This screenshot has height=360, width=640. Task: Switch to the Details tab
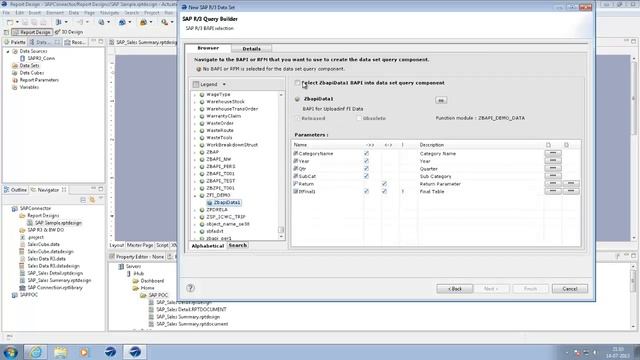251,49
